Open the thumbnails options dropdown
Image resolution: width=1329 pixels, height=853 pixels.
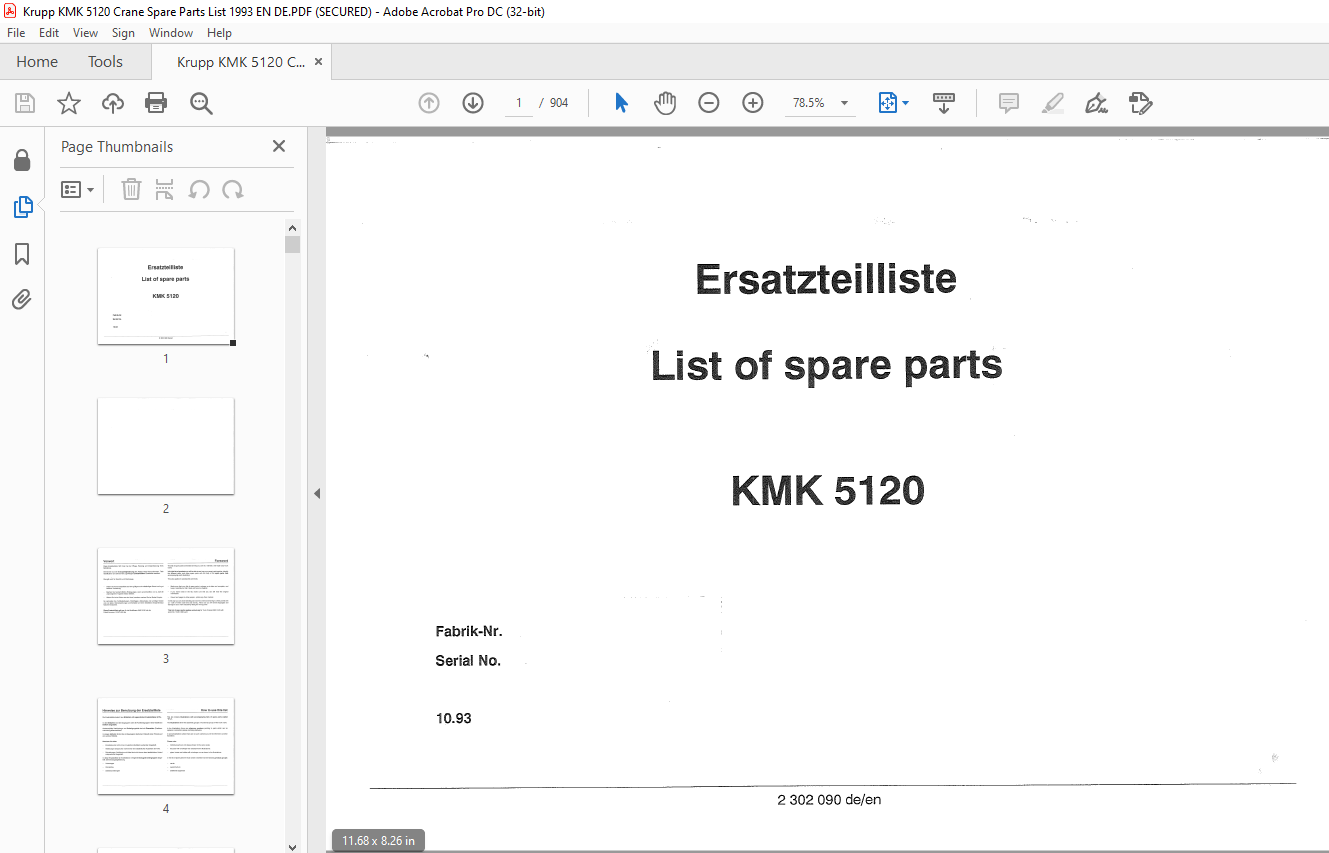click(77, 189)
